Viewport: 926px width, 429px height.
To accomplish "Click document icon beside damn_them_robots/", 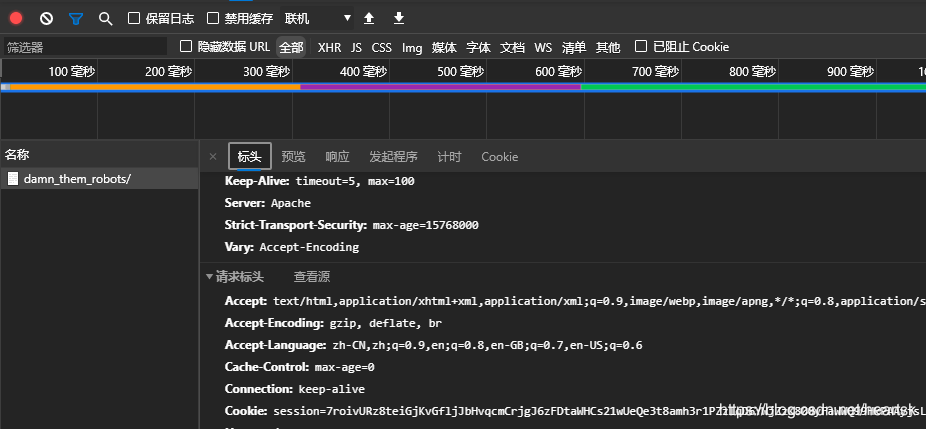I will pyautogui.click(x=12, y=179).
